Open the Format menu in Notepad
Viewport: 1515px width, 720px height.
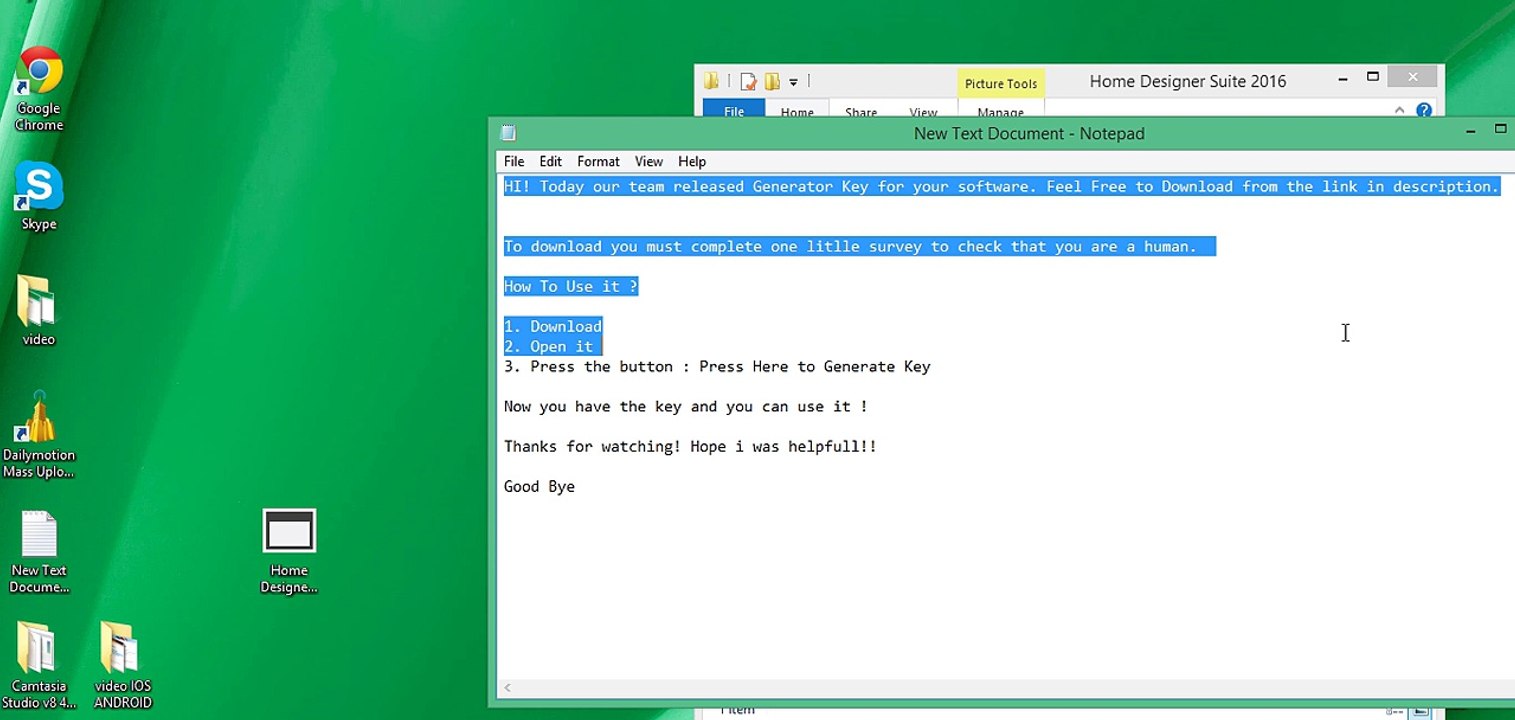coord(598,161)
